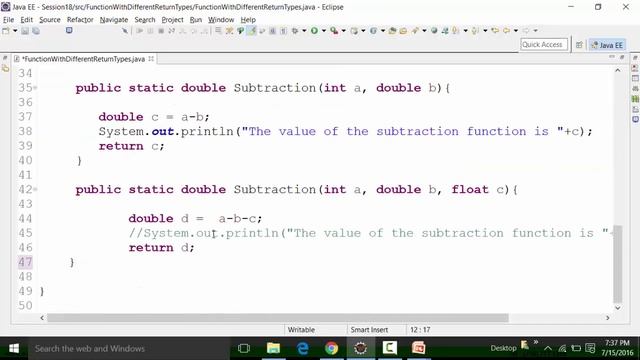Click the Search the web and Windows box

129,349
